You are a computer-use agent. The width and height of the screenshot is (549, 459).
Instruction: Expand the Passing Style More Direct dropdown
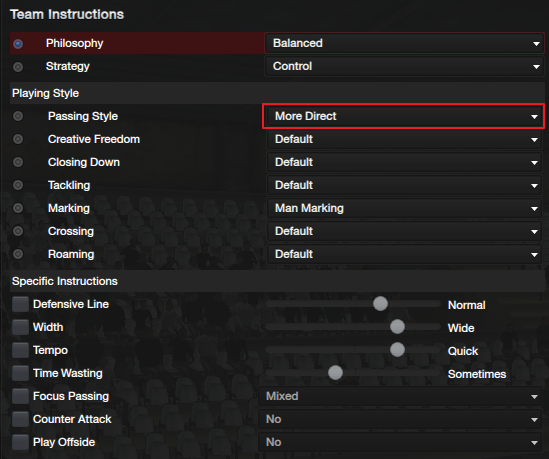tap(403, 116)
